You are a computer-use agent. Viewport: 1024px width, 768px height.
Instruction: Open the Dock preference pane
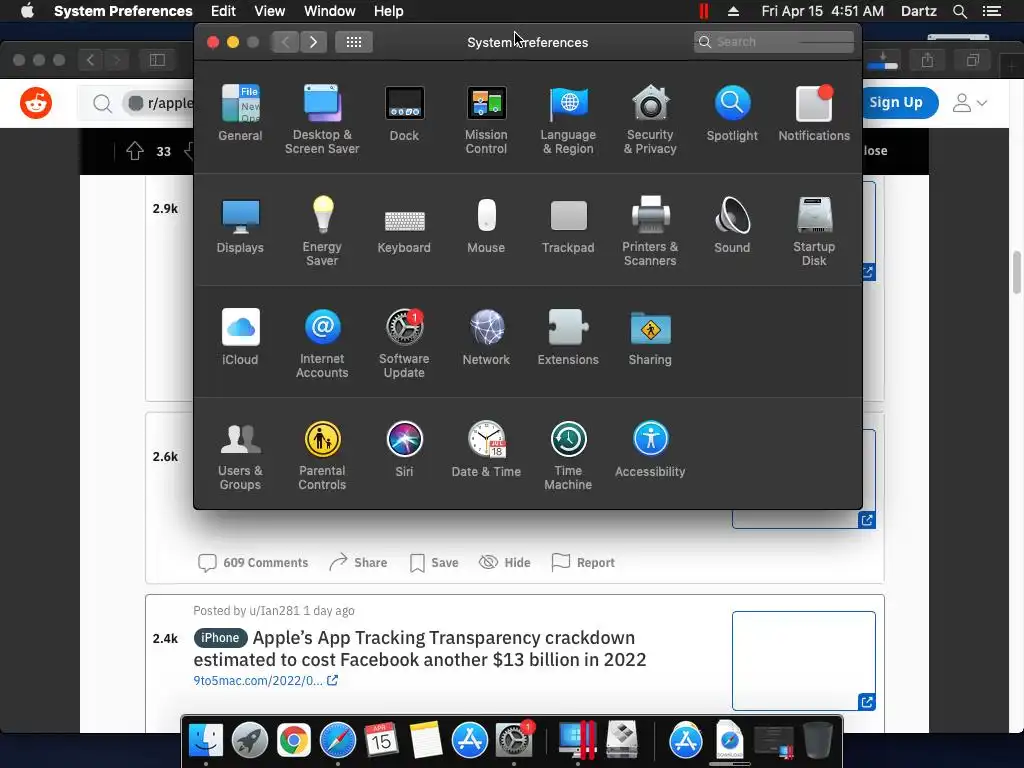[404, 113]
